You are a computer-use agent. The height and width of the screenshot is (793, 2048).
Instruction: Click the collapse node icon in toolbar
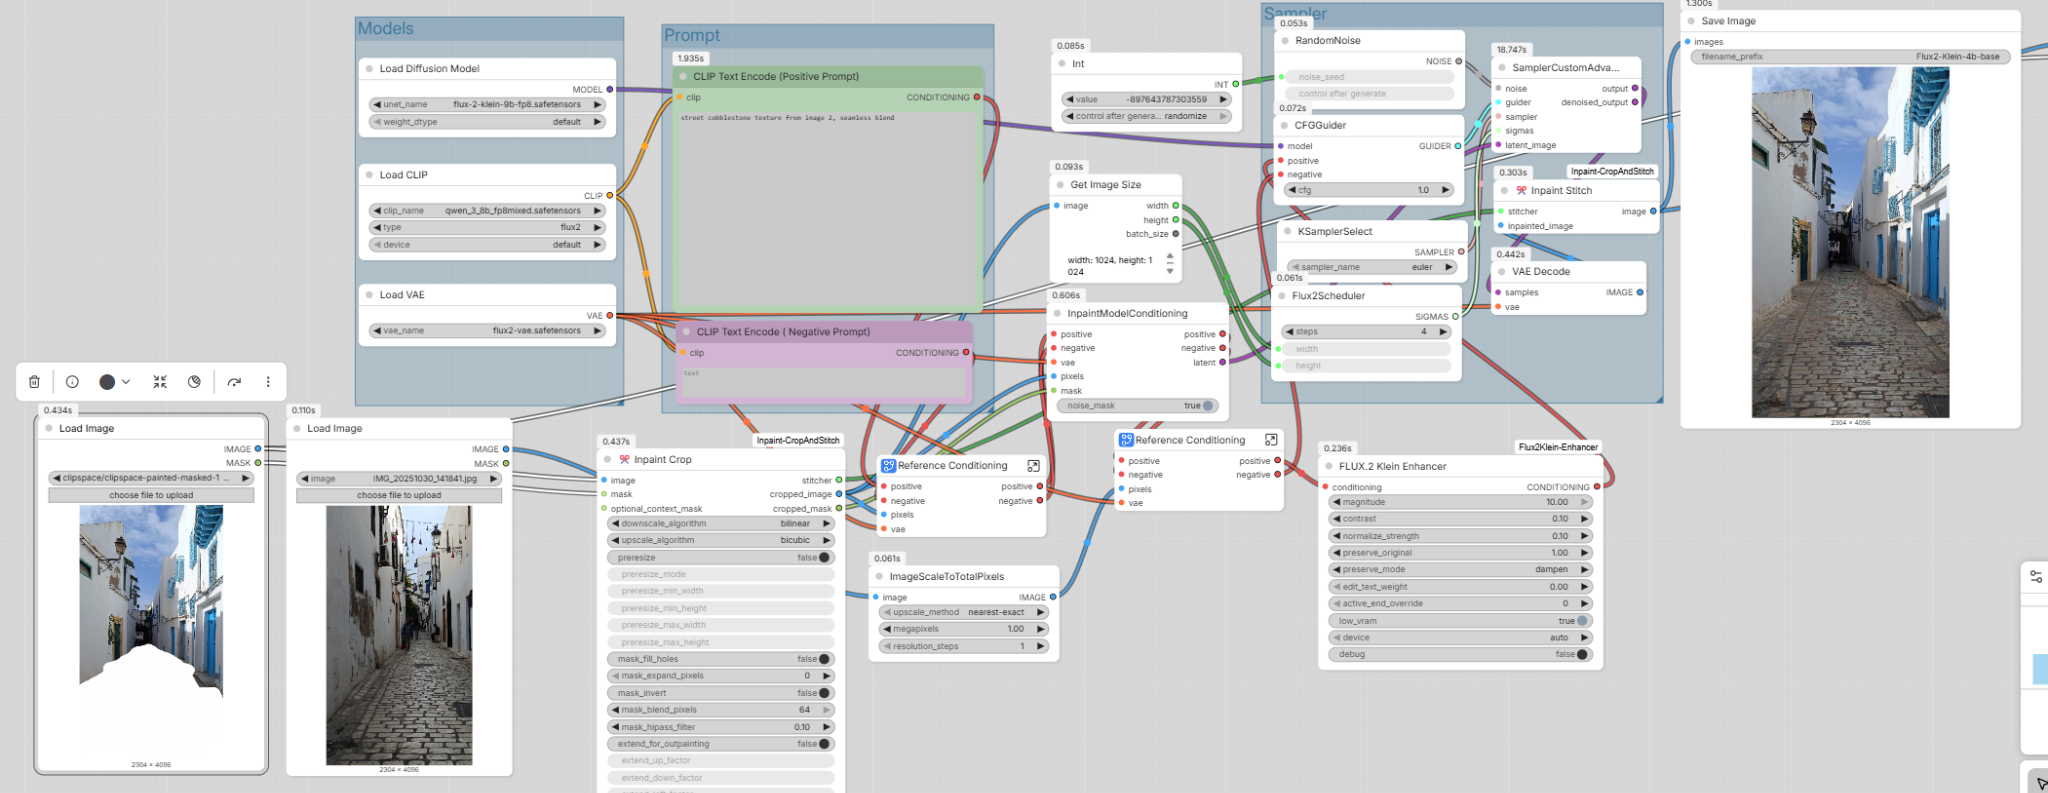click(160, 382)
